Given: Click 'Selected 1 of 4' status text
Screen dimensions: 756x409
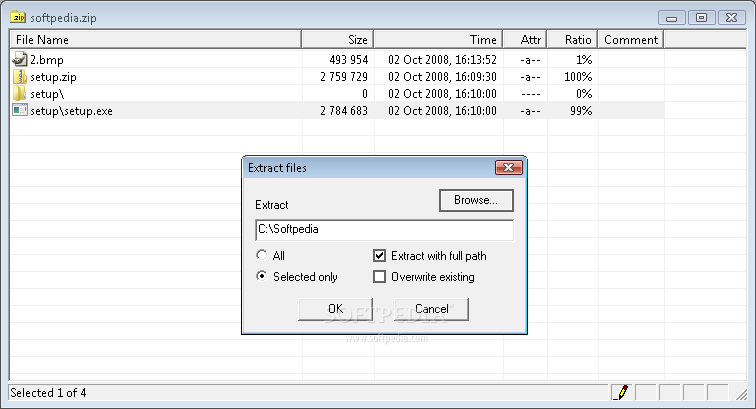Looking at the screenshot, I should [48, 393].
